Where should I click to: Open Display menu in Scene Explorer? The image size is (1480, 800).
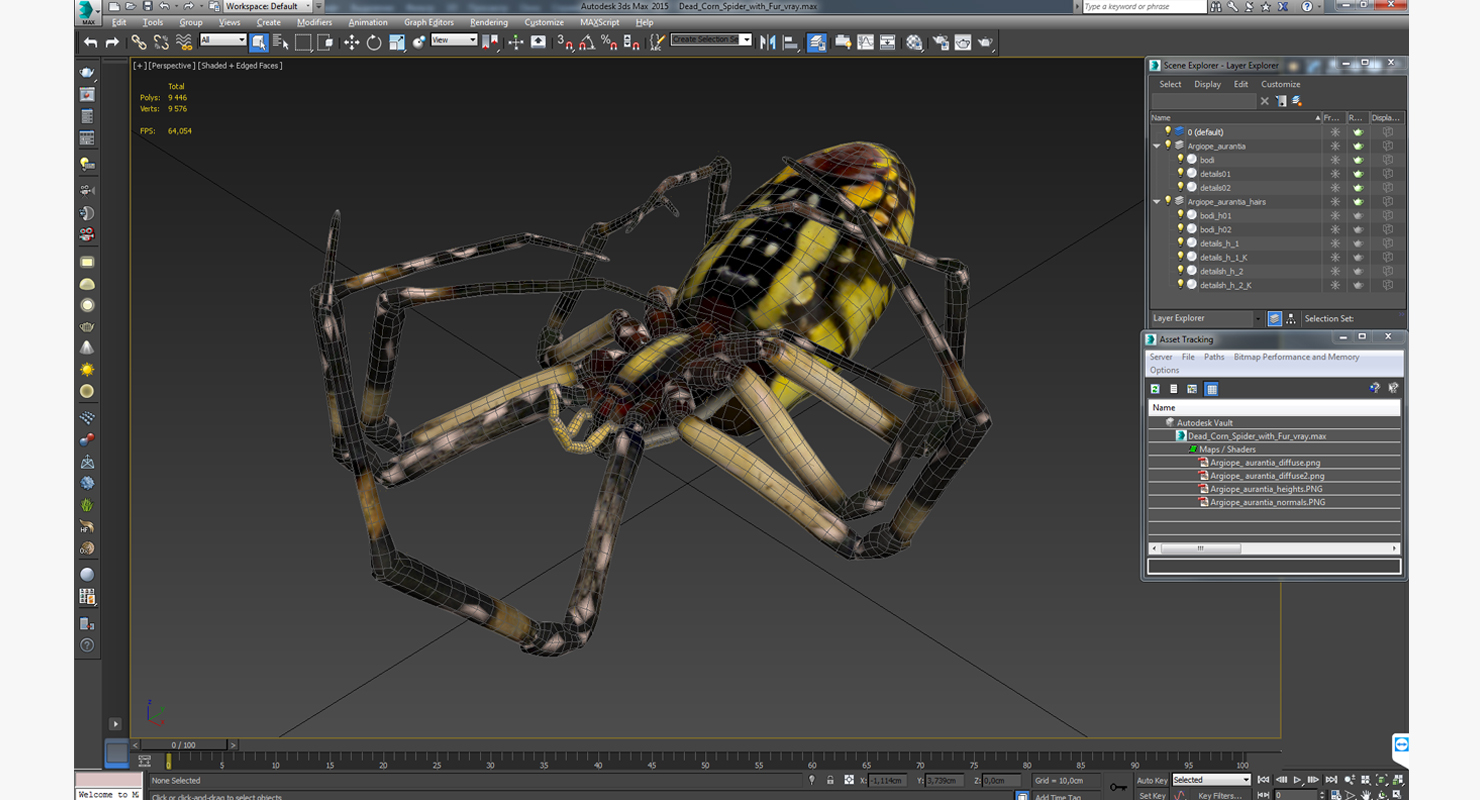[1208, 84]
